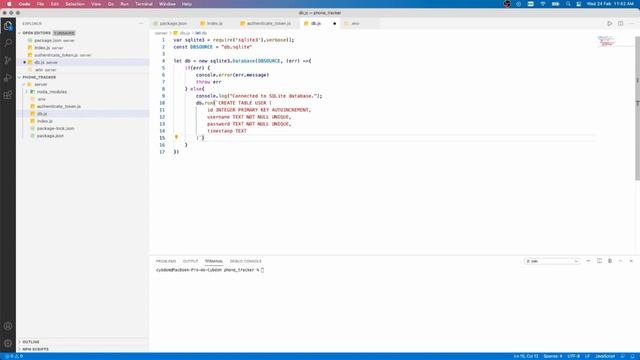Viewport: 640px width, 360px height.
Task: Expand the NPM SCRIPTS section
Action: pos(36,349)
